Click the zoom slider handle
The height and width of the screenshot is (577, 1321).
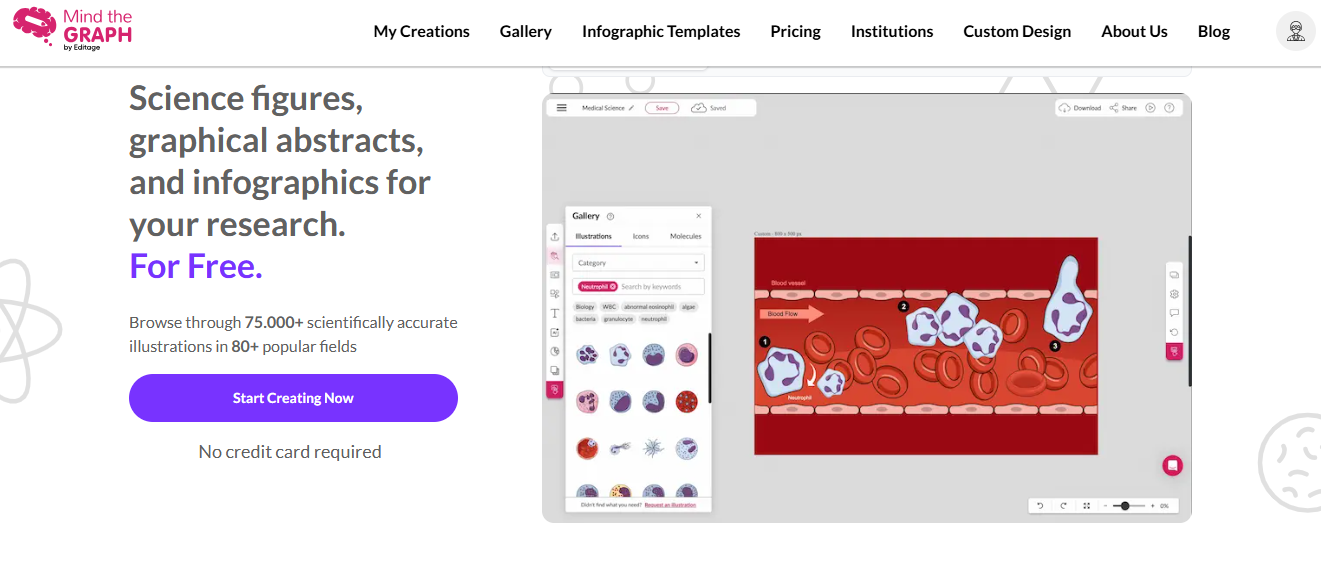tap(1125, 506)
